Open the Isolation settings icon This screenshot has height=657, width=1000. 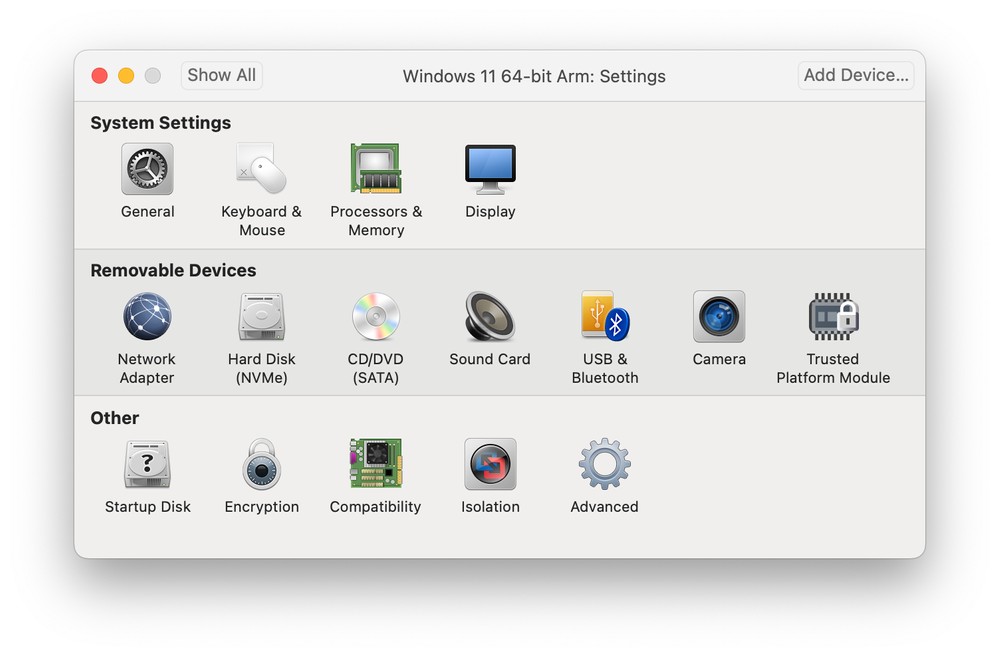point(490,464)
